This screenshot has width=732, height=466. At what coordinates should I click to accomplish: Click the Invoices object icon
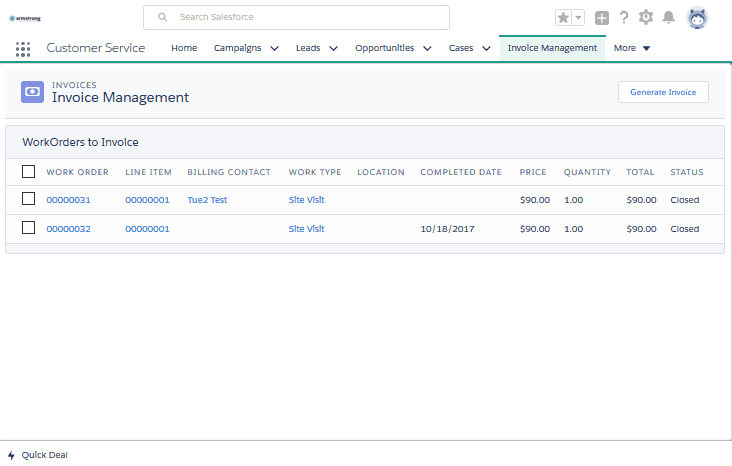click(x=32, y=92)
